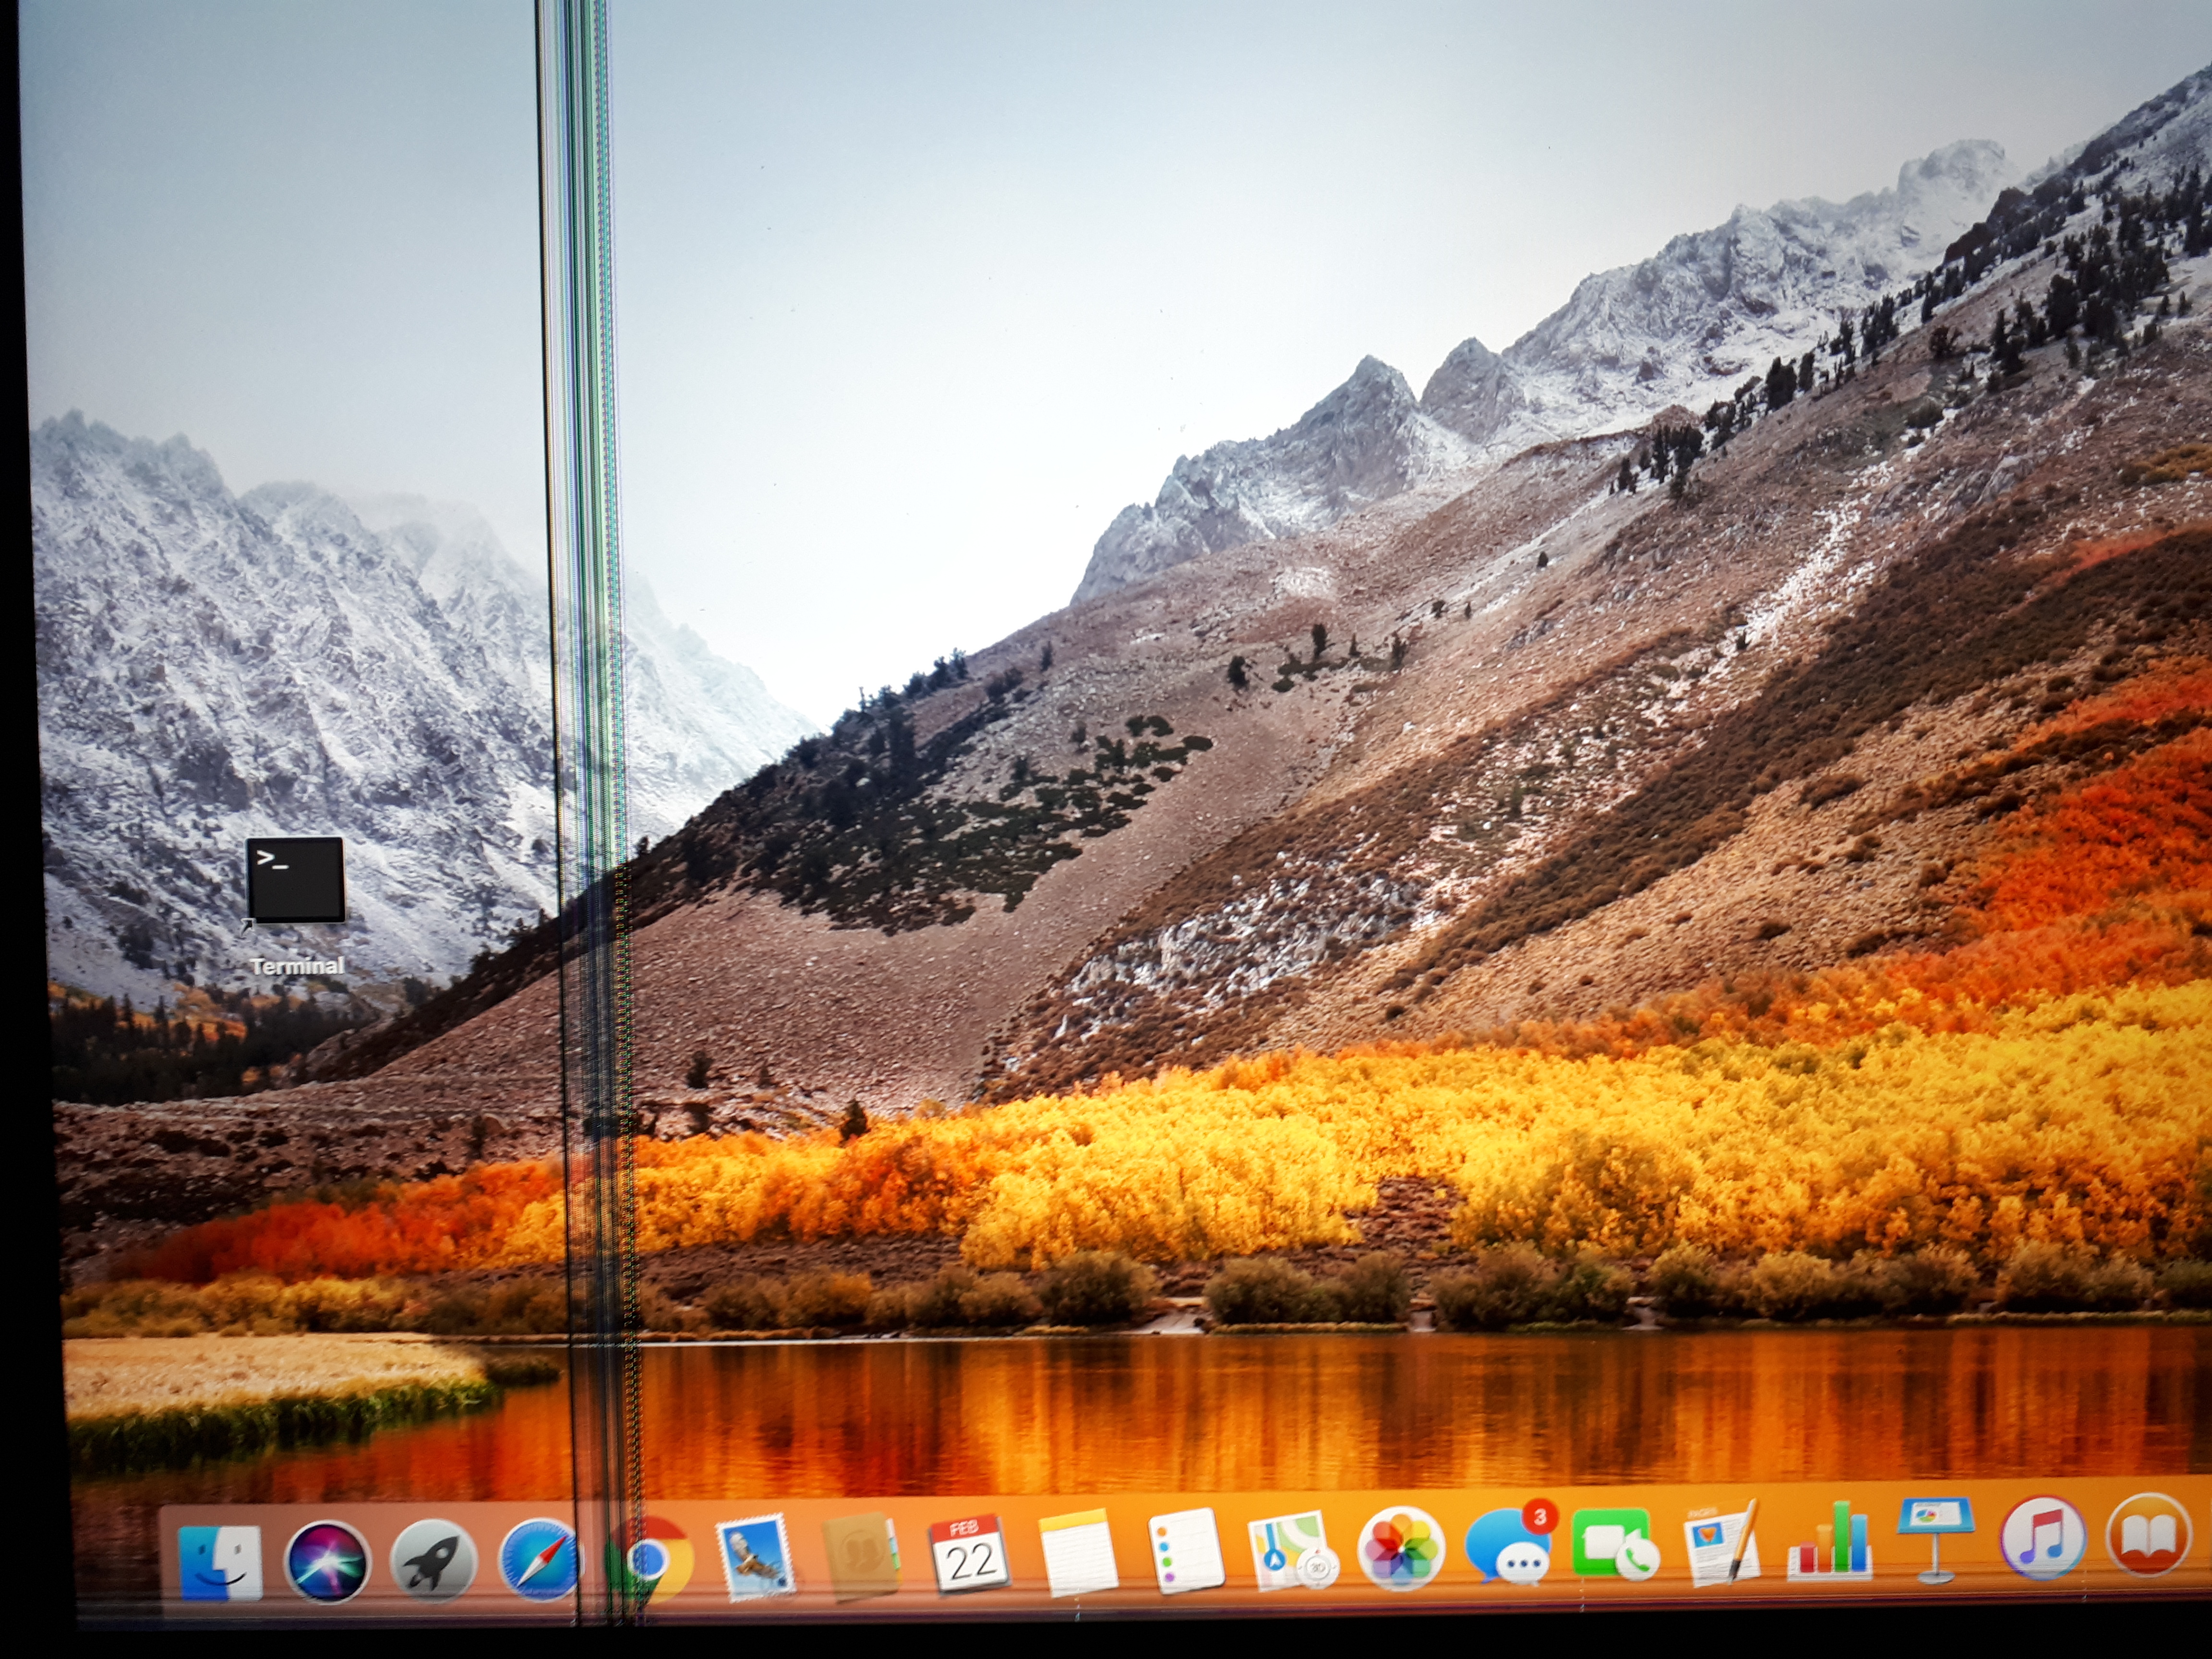Launch Maps from the dock
The height and width of the screenshot is (1659, 2212).
tap(1294, 1551)
